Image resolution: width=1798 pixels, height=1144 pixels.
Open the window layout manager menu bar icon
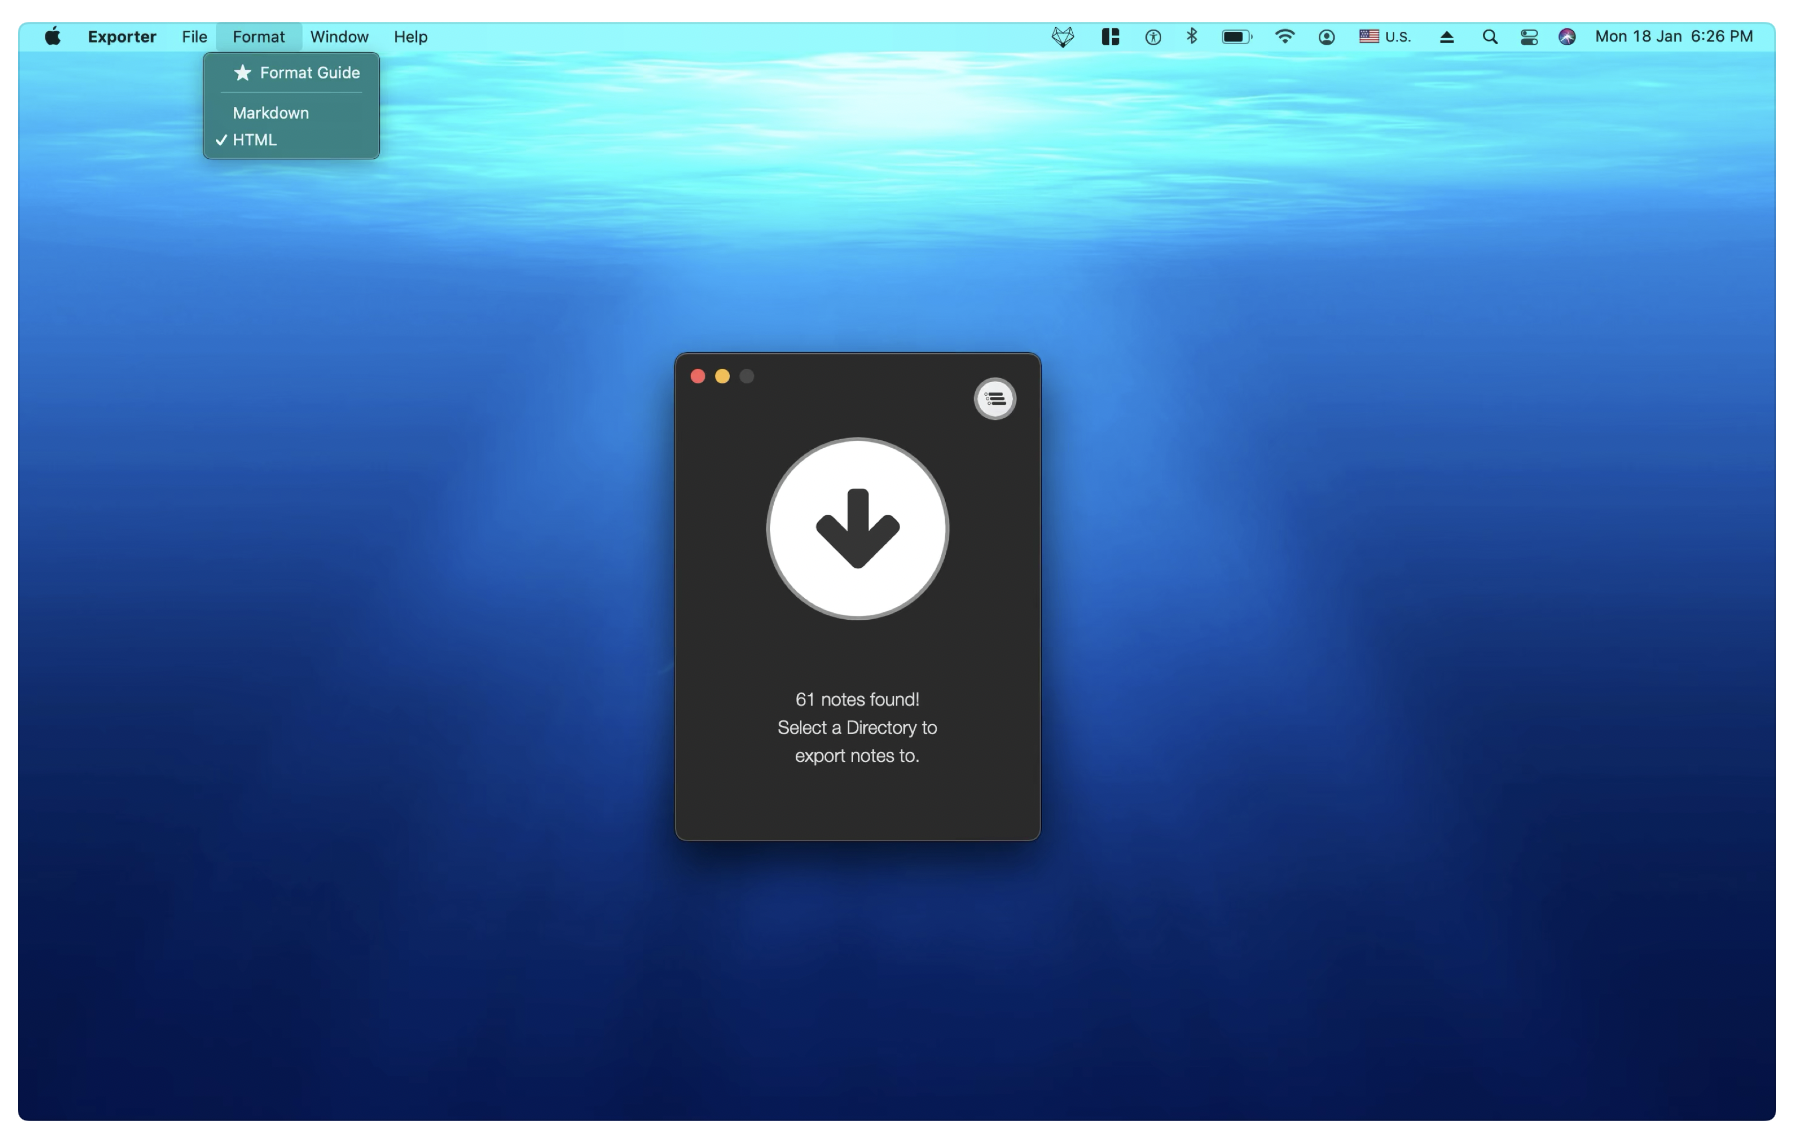pyautogui.click(x=1110, y=37)
